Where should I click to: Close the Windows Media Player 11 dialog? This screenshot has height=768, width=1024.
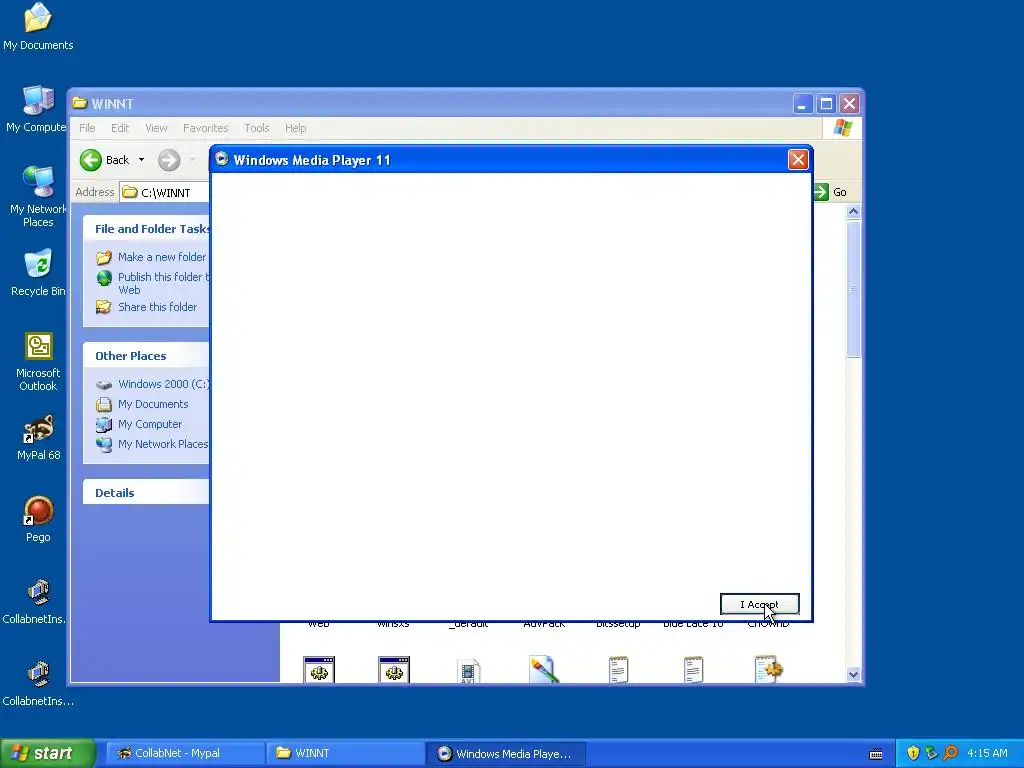[798, 159]
